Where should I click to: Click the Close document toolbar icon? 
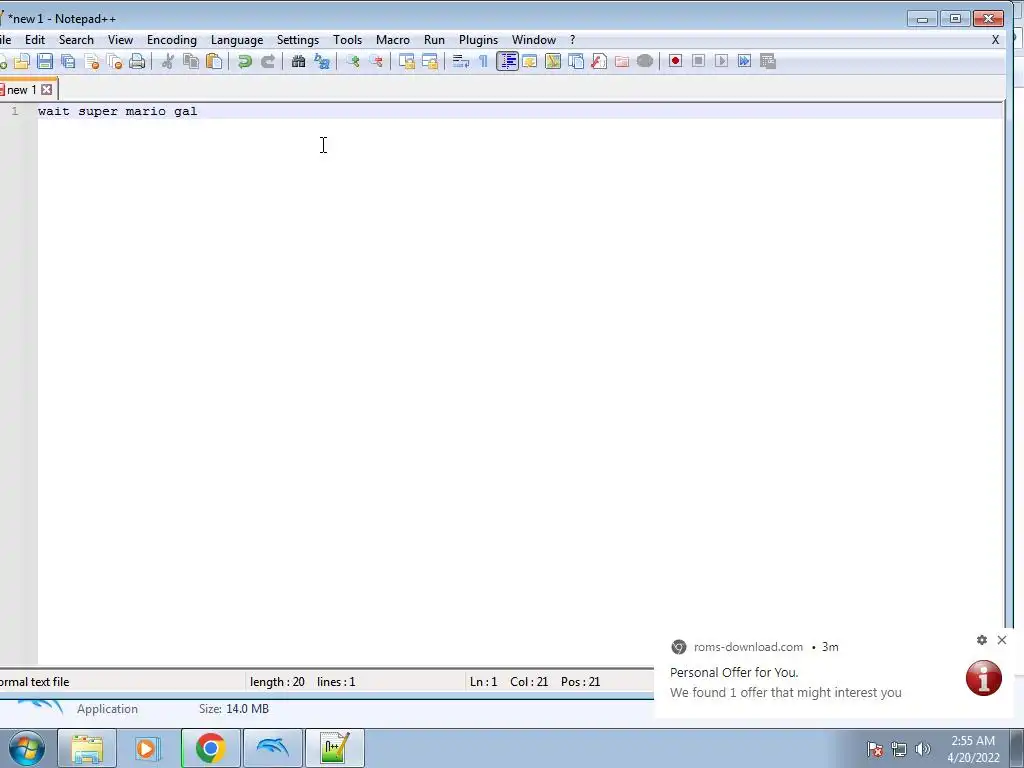click(x=91, y=61)
